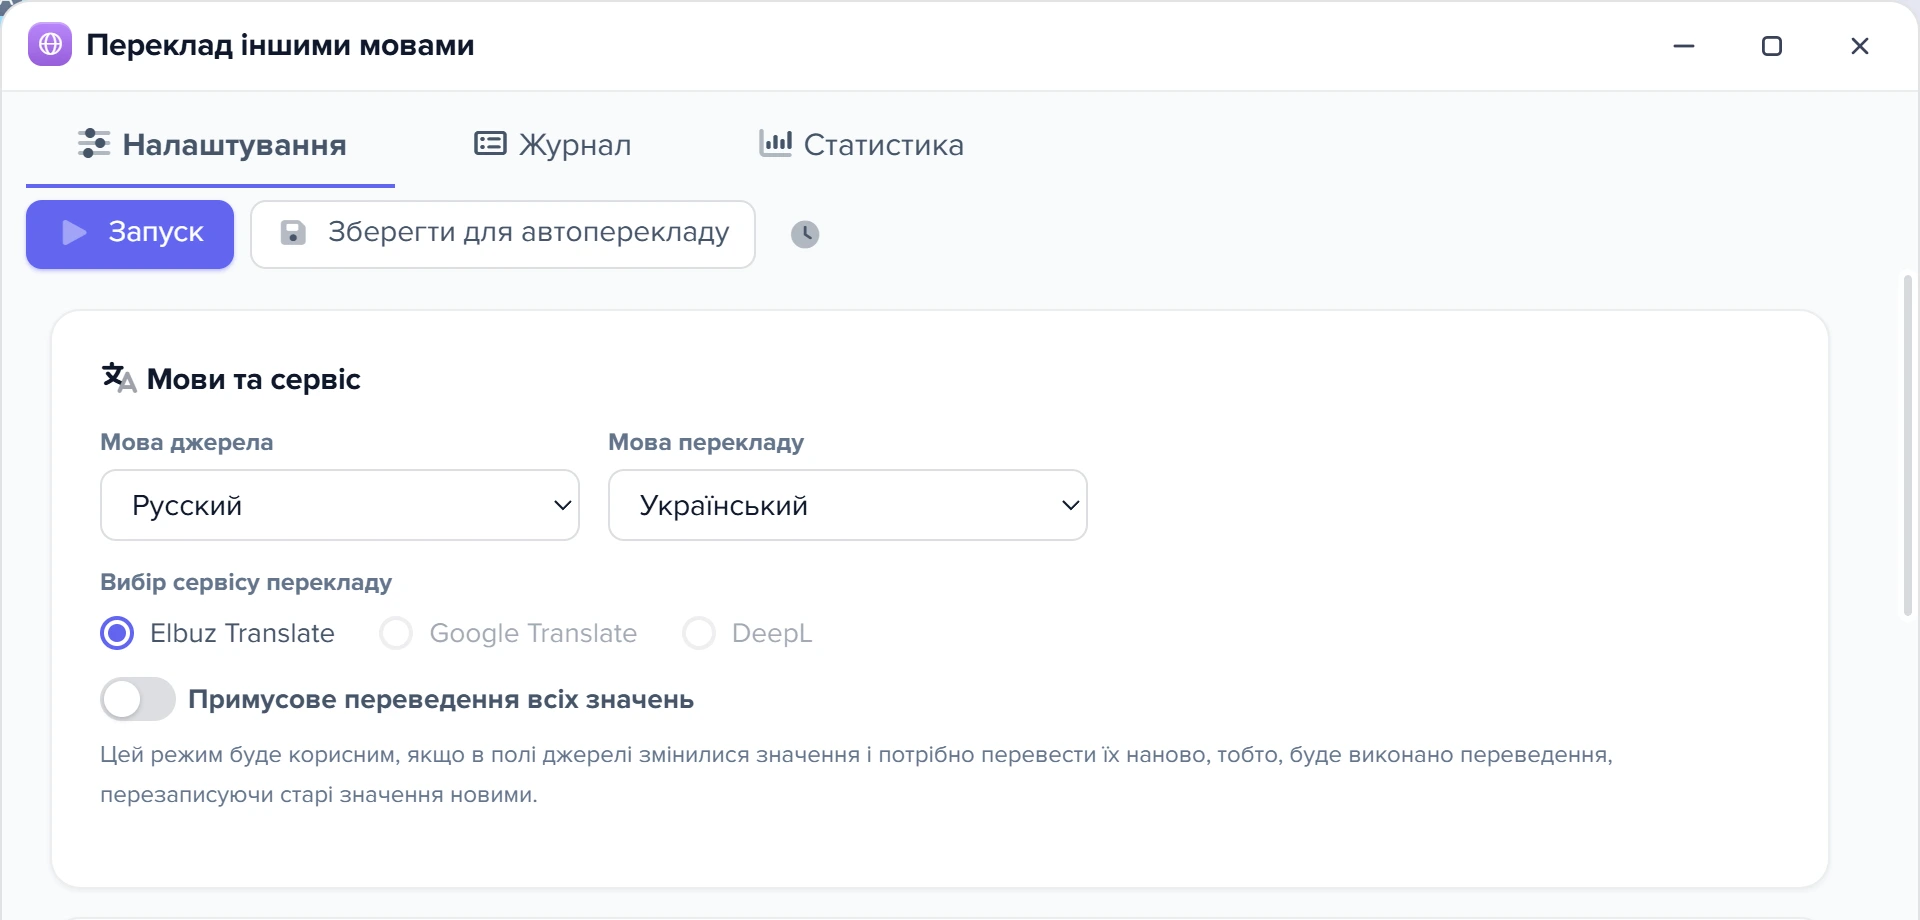Click the Вибір сервісу перекладу label
Viewport: 1920px width, 920px height.
point(246,582)
